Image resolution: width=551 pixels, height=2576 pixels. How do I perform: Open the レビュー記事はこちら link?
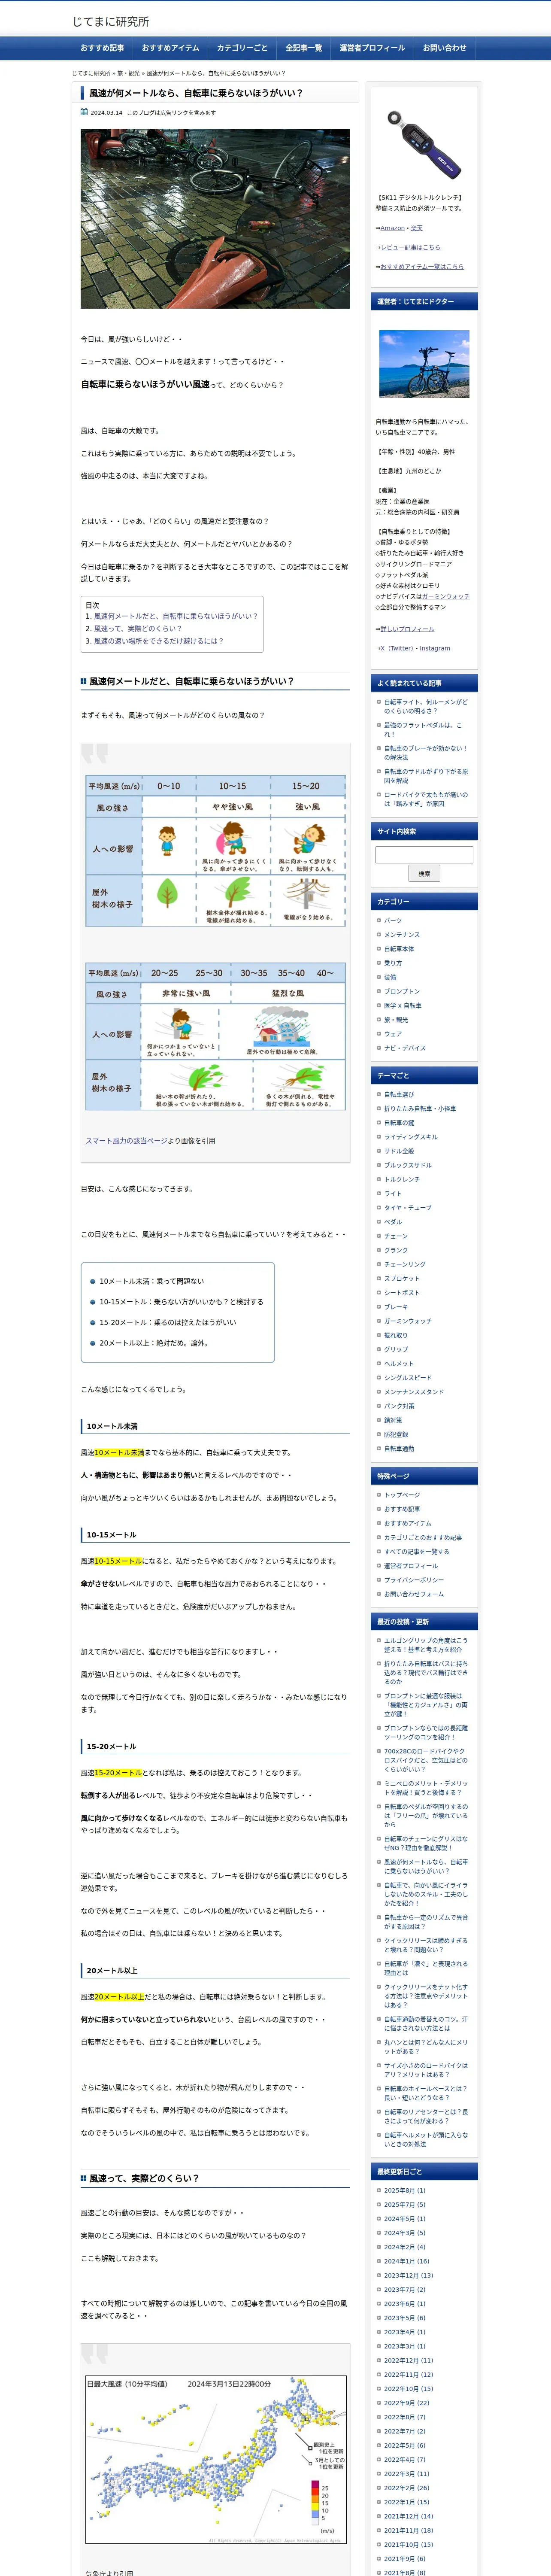tap(410, 247)
